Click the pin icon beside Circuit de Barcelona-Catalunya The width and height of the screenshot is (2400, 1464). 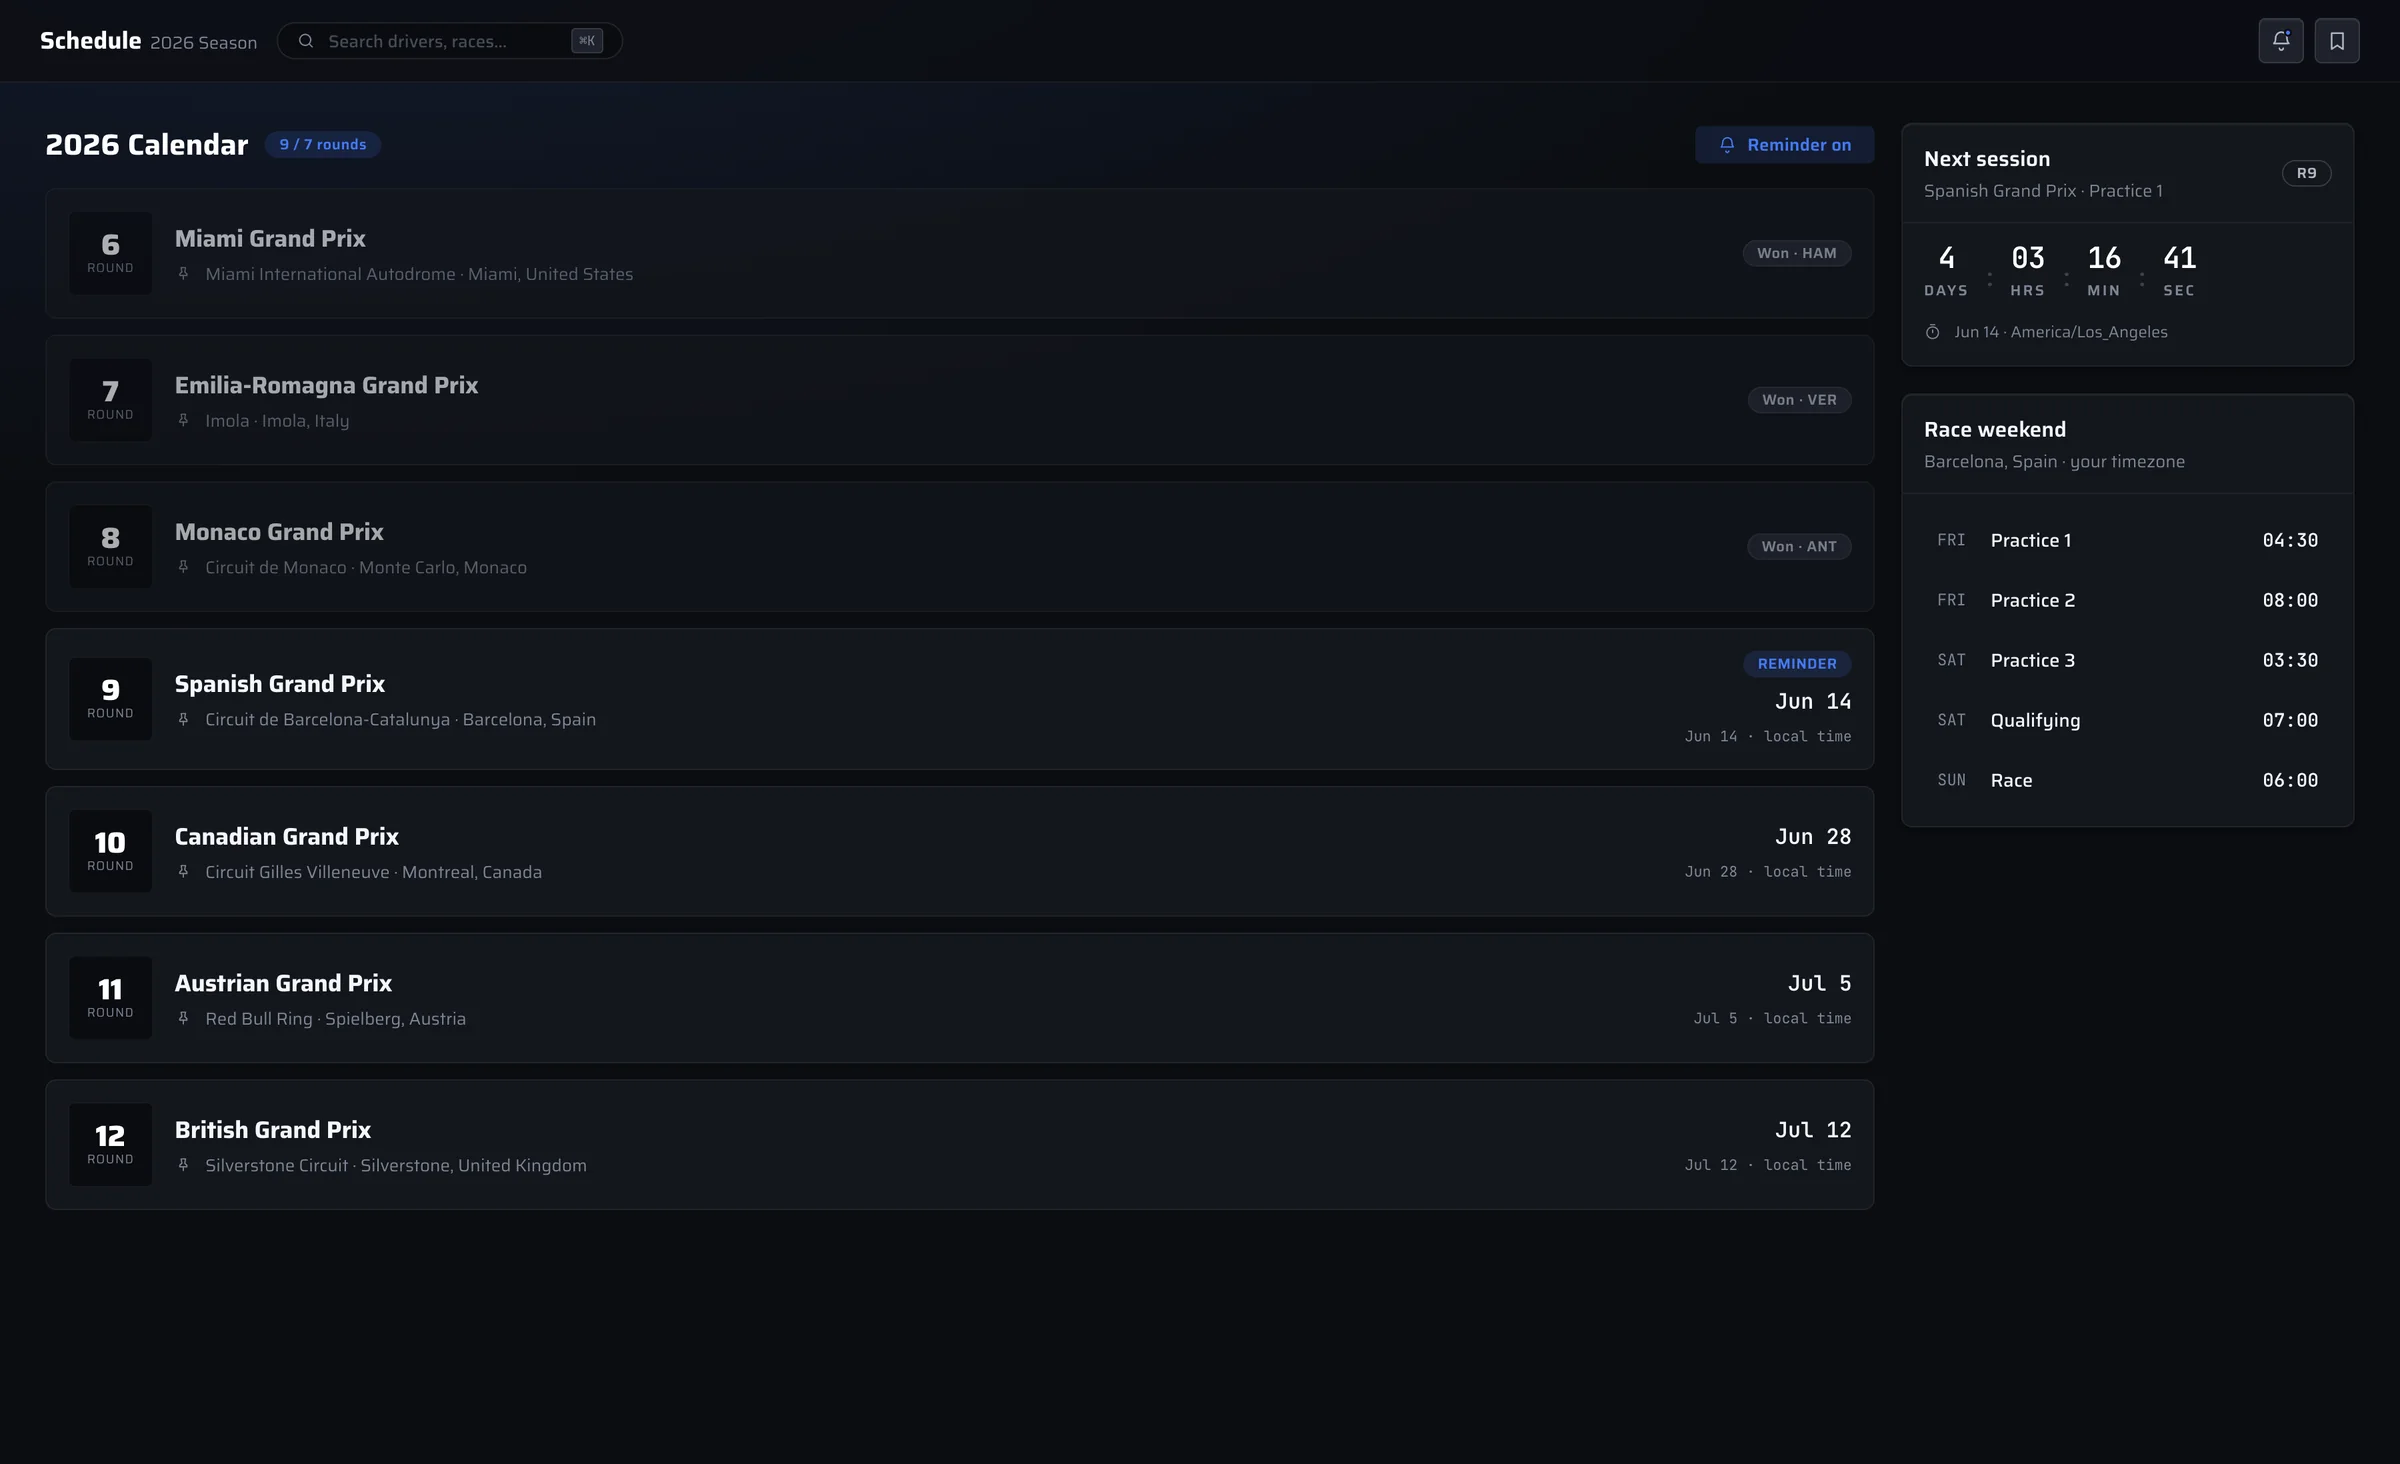tap(183, 720)
